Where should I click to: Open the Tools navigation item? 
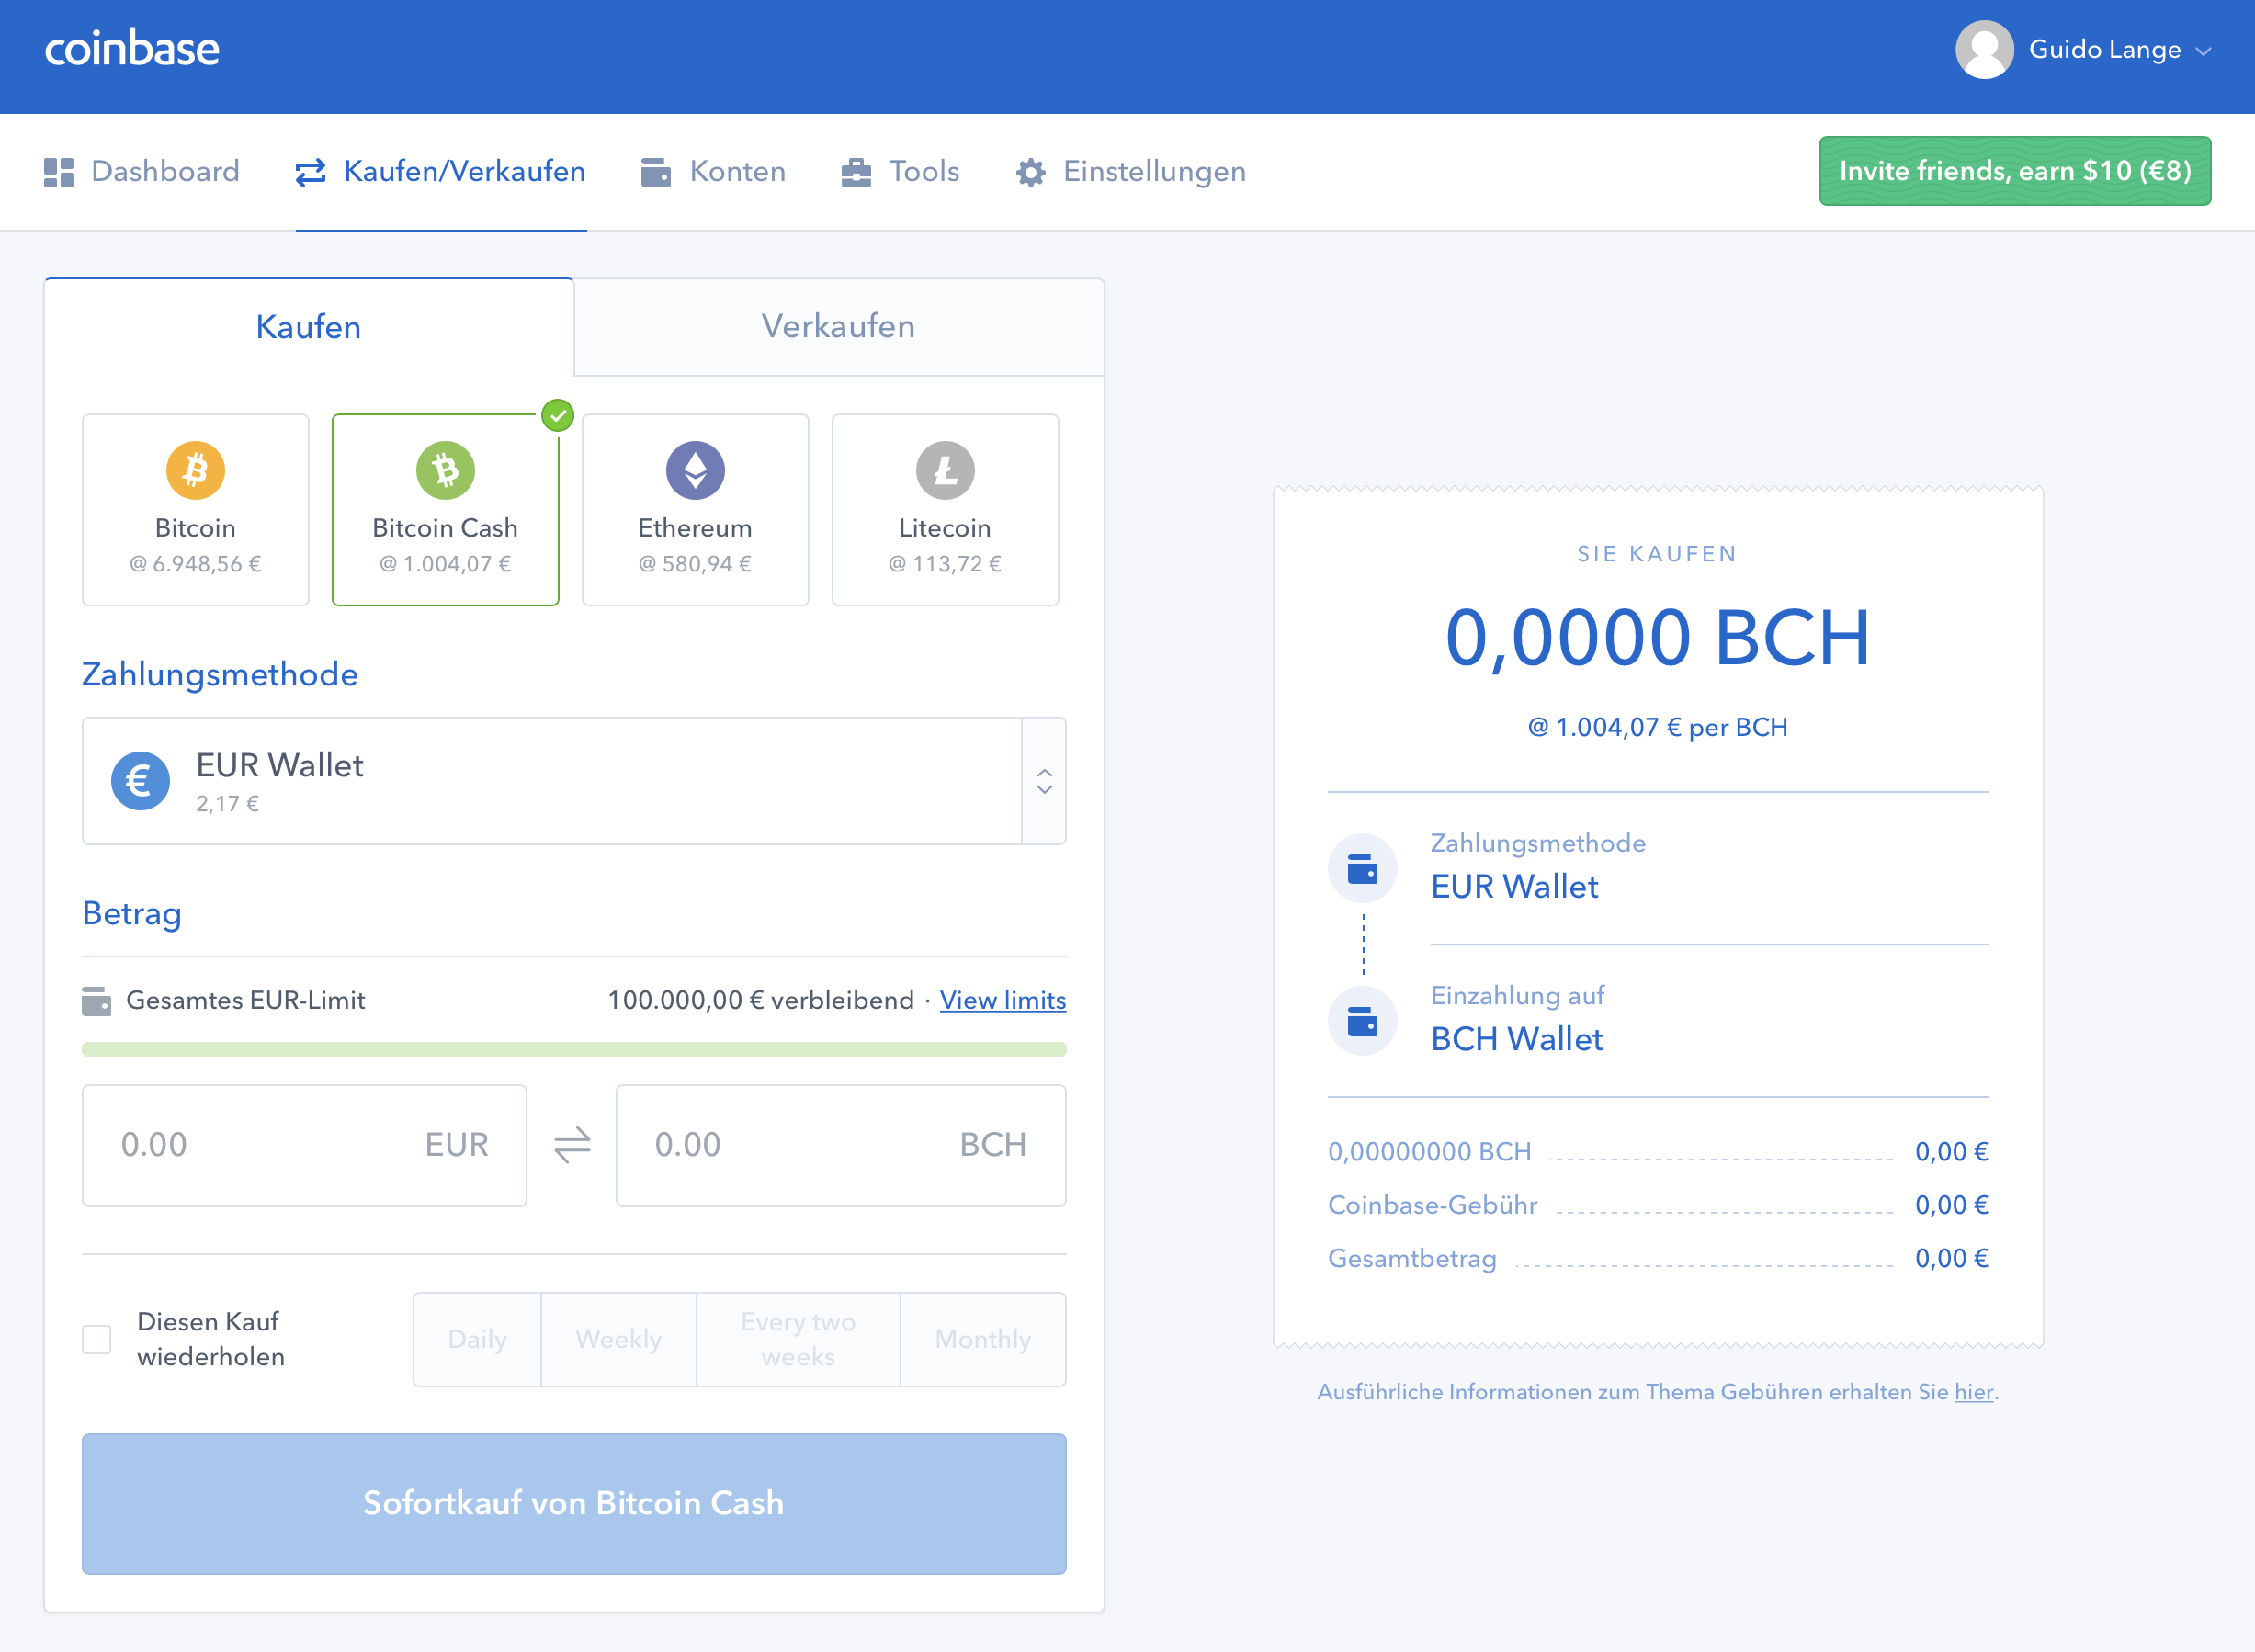(x=900, y=172)
